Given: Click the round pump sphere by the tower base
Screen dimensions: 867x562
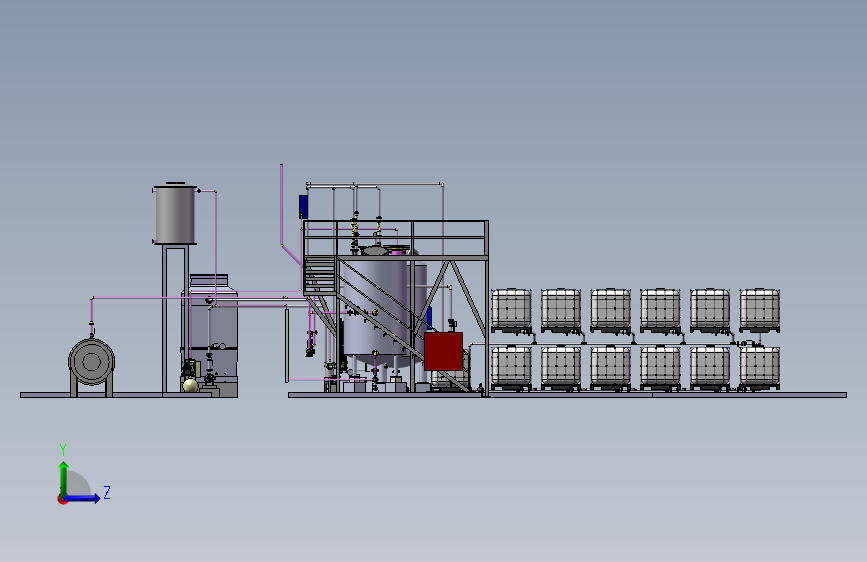Looking at the screenshot, I should pos(190,385).
